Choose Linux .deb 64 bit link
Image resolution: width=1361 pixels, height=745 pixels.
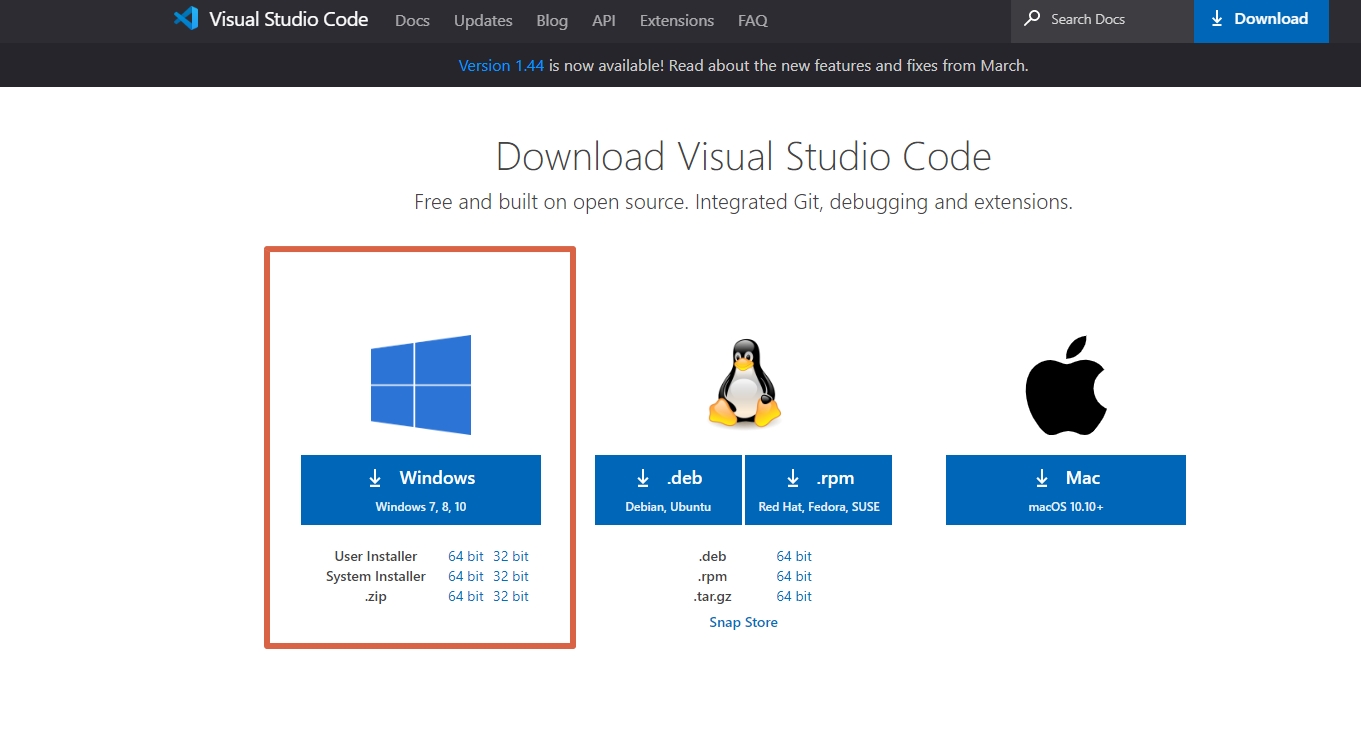[x=794, y=556]
